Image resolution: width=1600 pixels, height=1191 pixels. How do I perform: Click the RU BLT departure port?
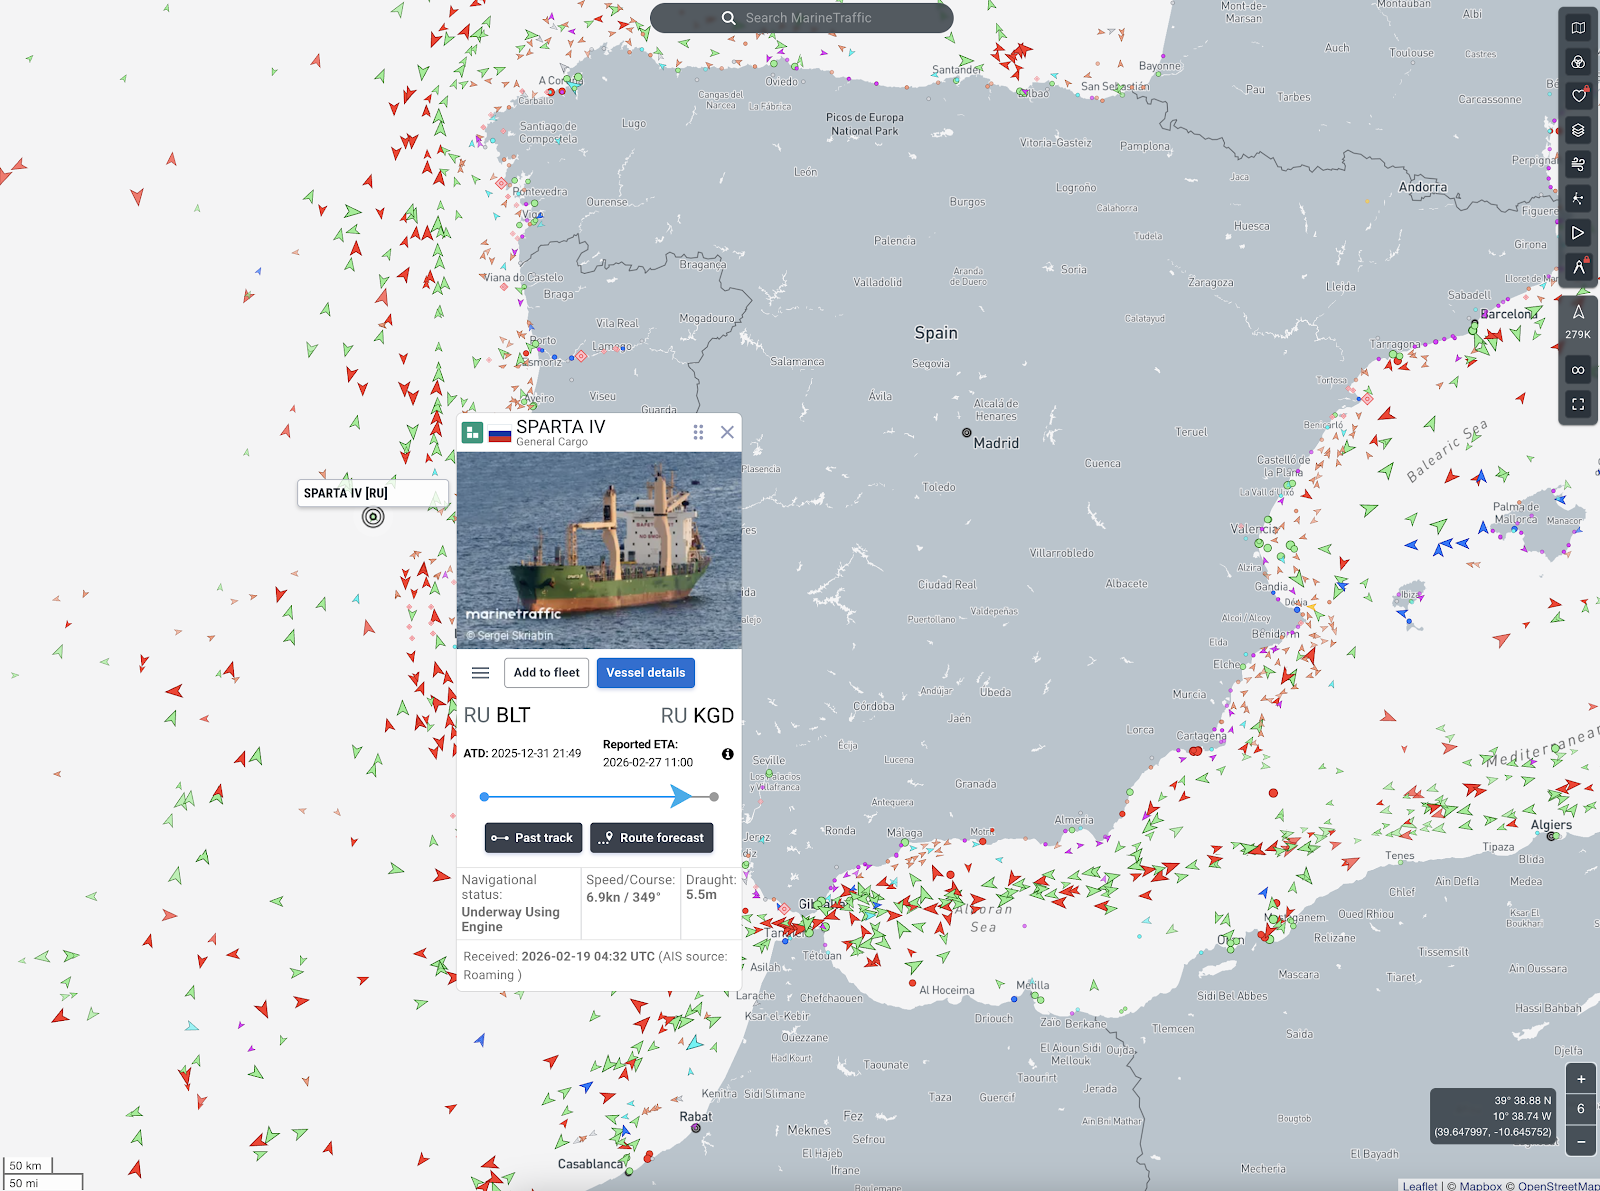point(497,716)
